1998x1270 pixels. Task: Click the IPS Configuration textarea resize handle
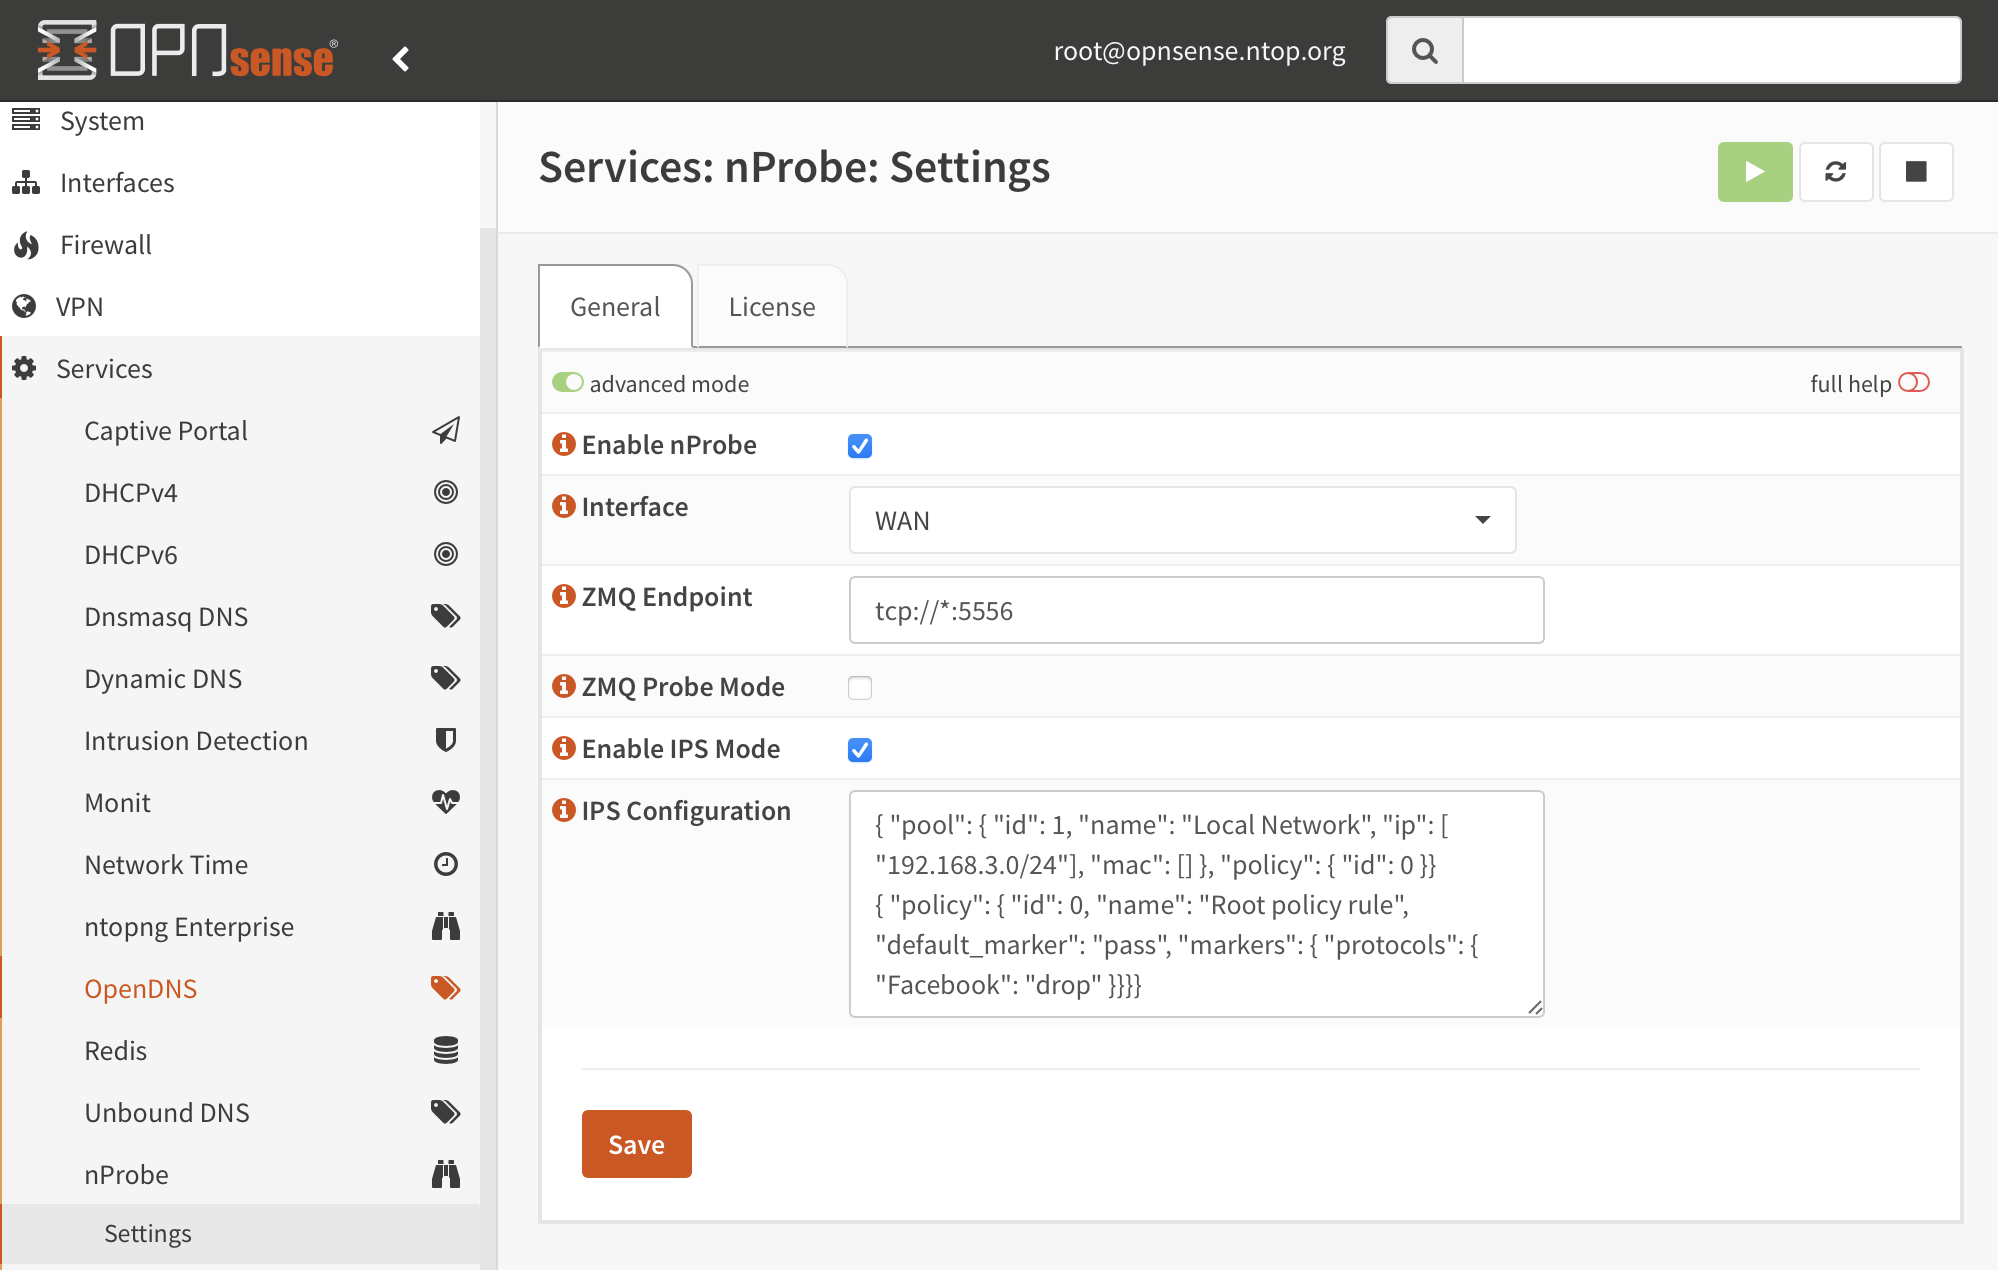(x=1535, y=1008)
